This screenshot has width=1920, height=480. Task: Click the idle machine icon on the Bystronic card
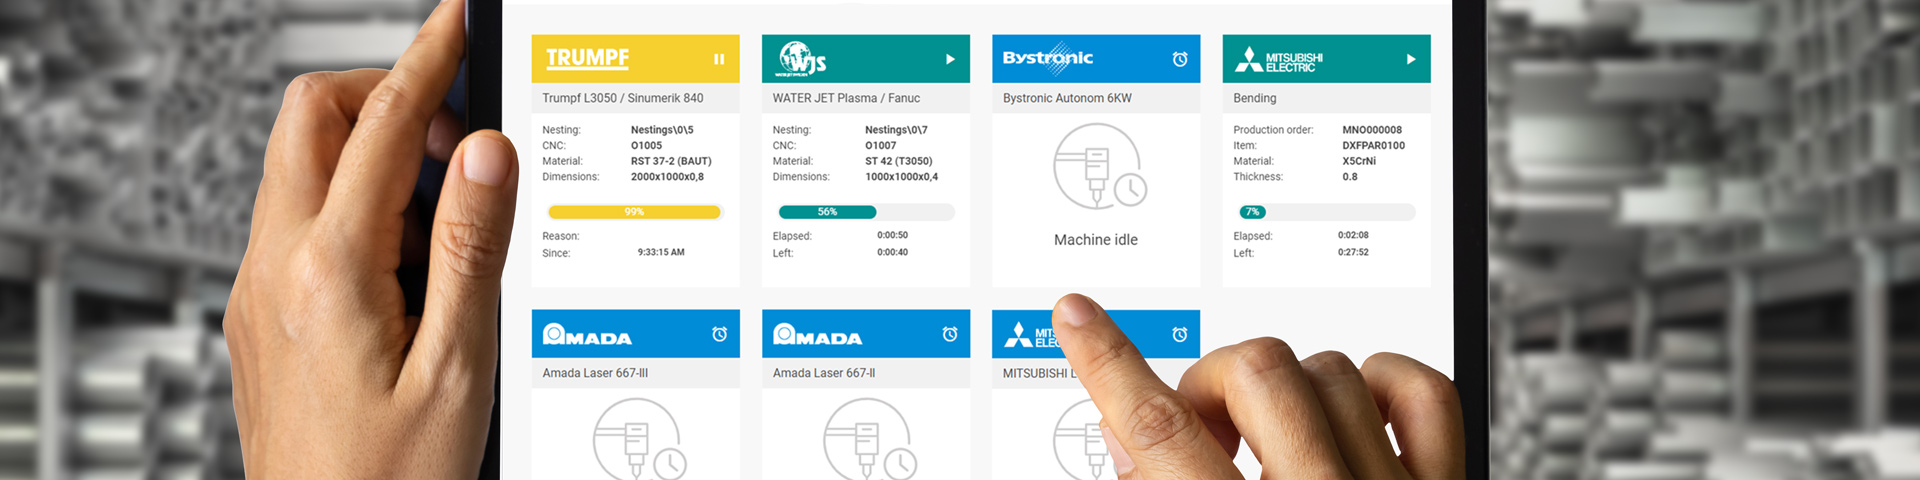pos(1099,166)
